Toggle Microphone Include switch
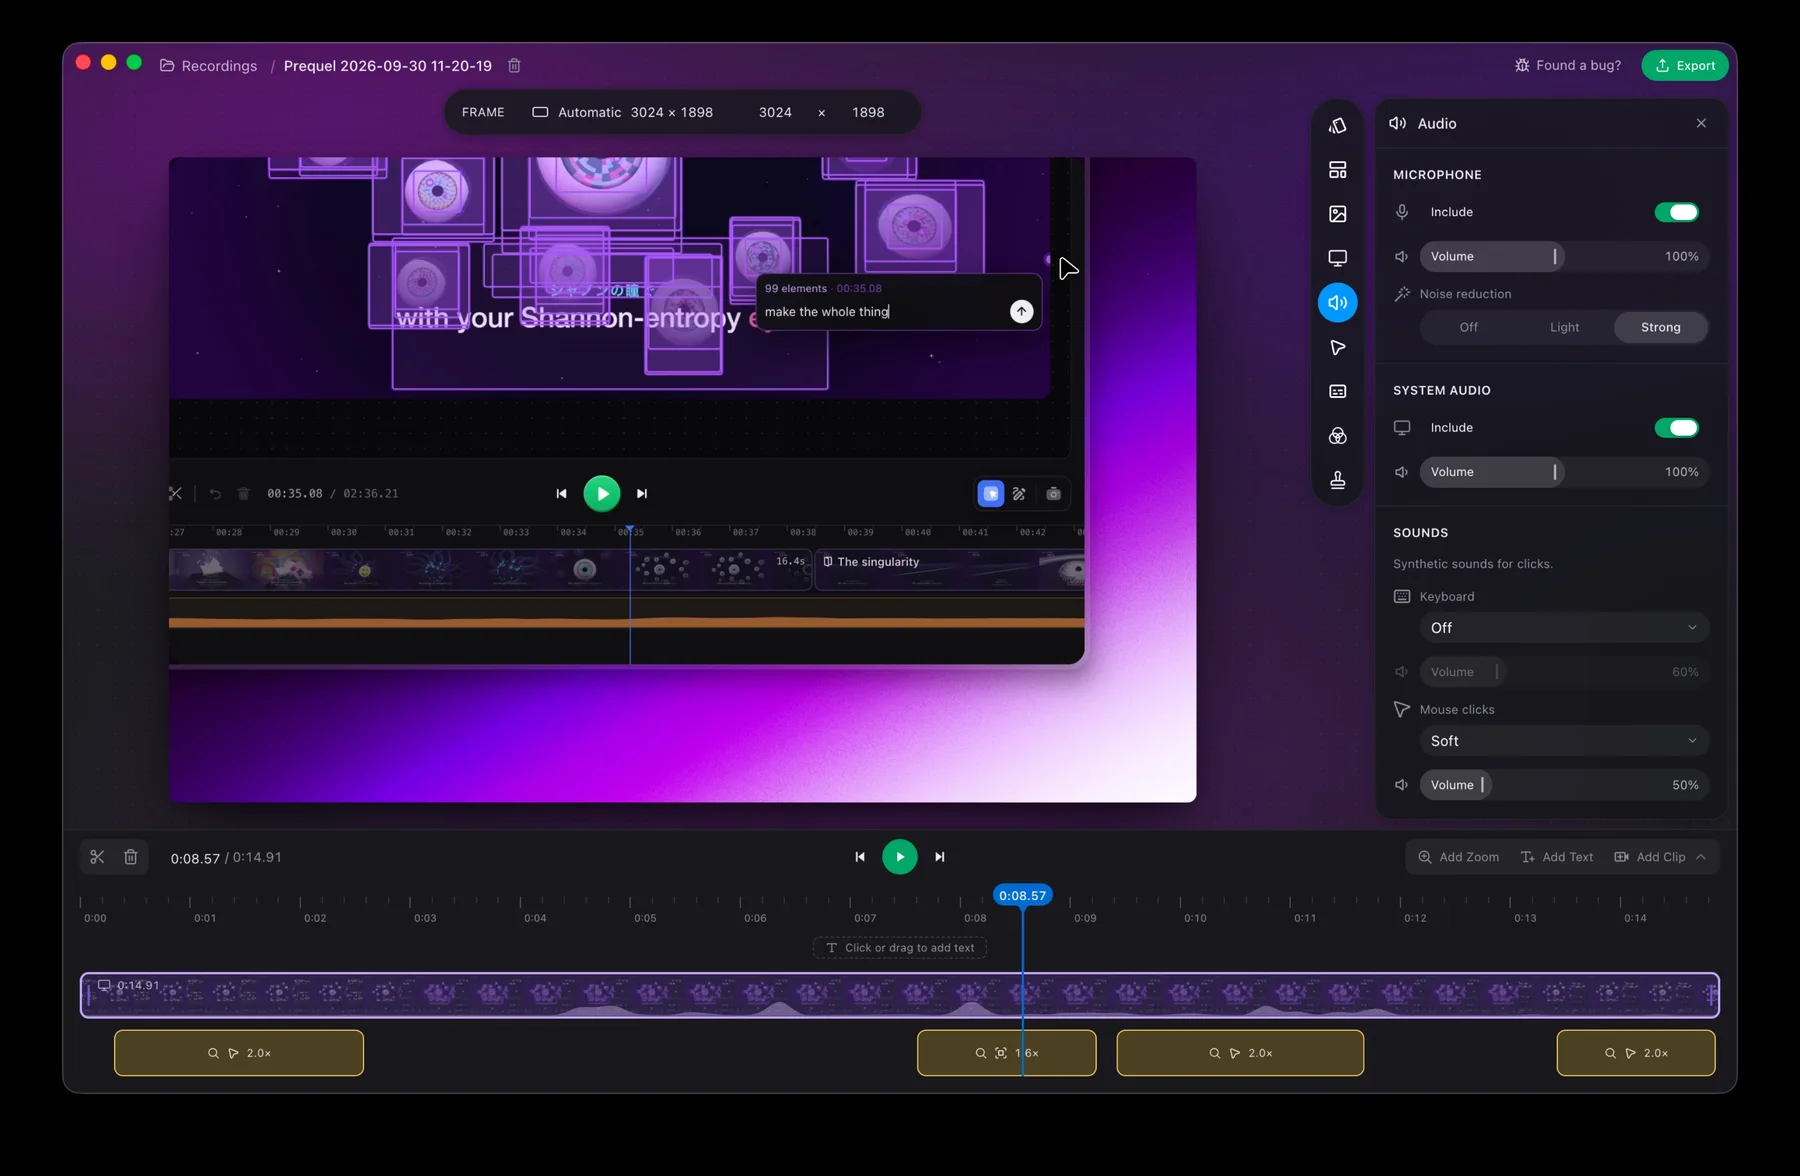 pyautogui.click(x=1677, y=212)
